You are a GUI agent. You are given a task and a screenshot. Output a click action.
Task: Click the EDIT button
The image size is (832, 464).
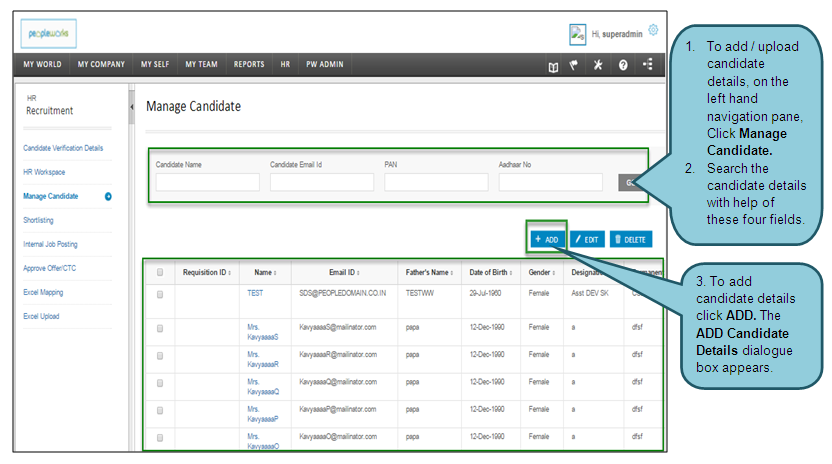pos(587,239)
